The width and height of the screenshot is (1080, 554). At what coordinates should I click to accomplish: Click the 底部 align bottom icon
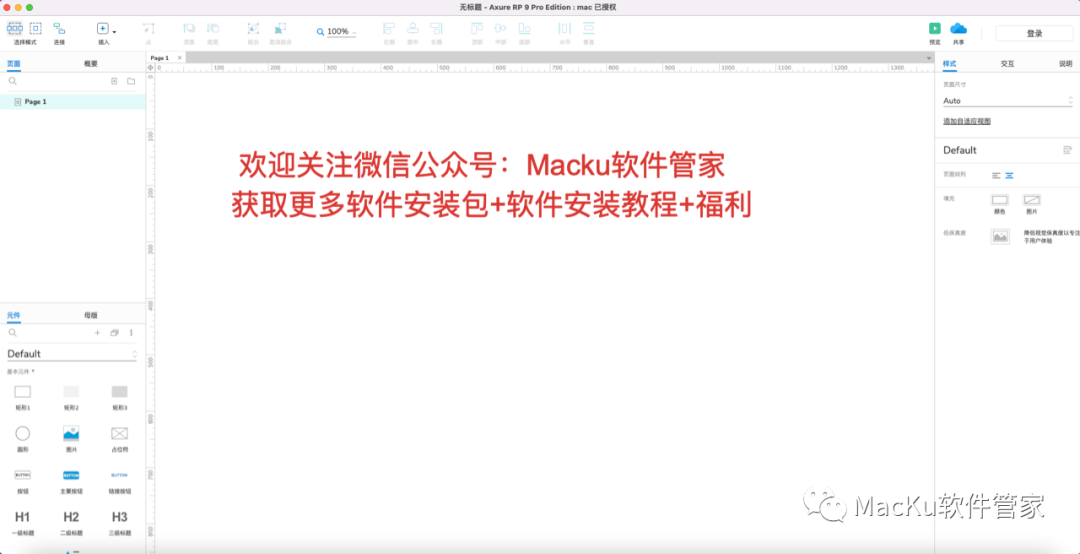[x=524, y=29]
